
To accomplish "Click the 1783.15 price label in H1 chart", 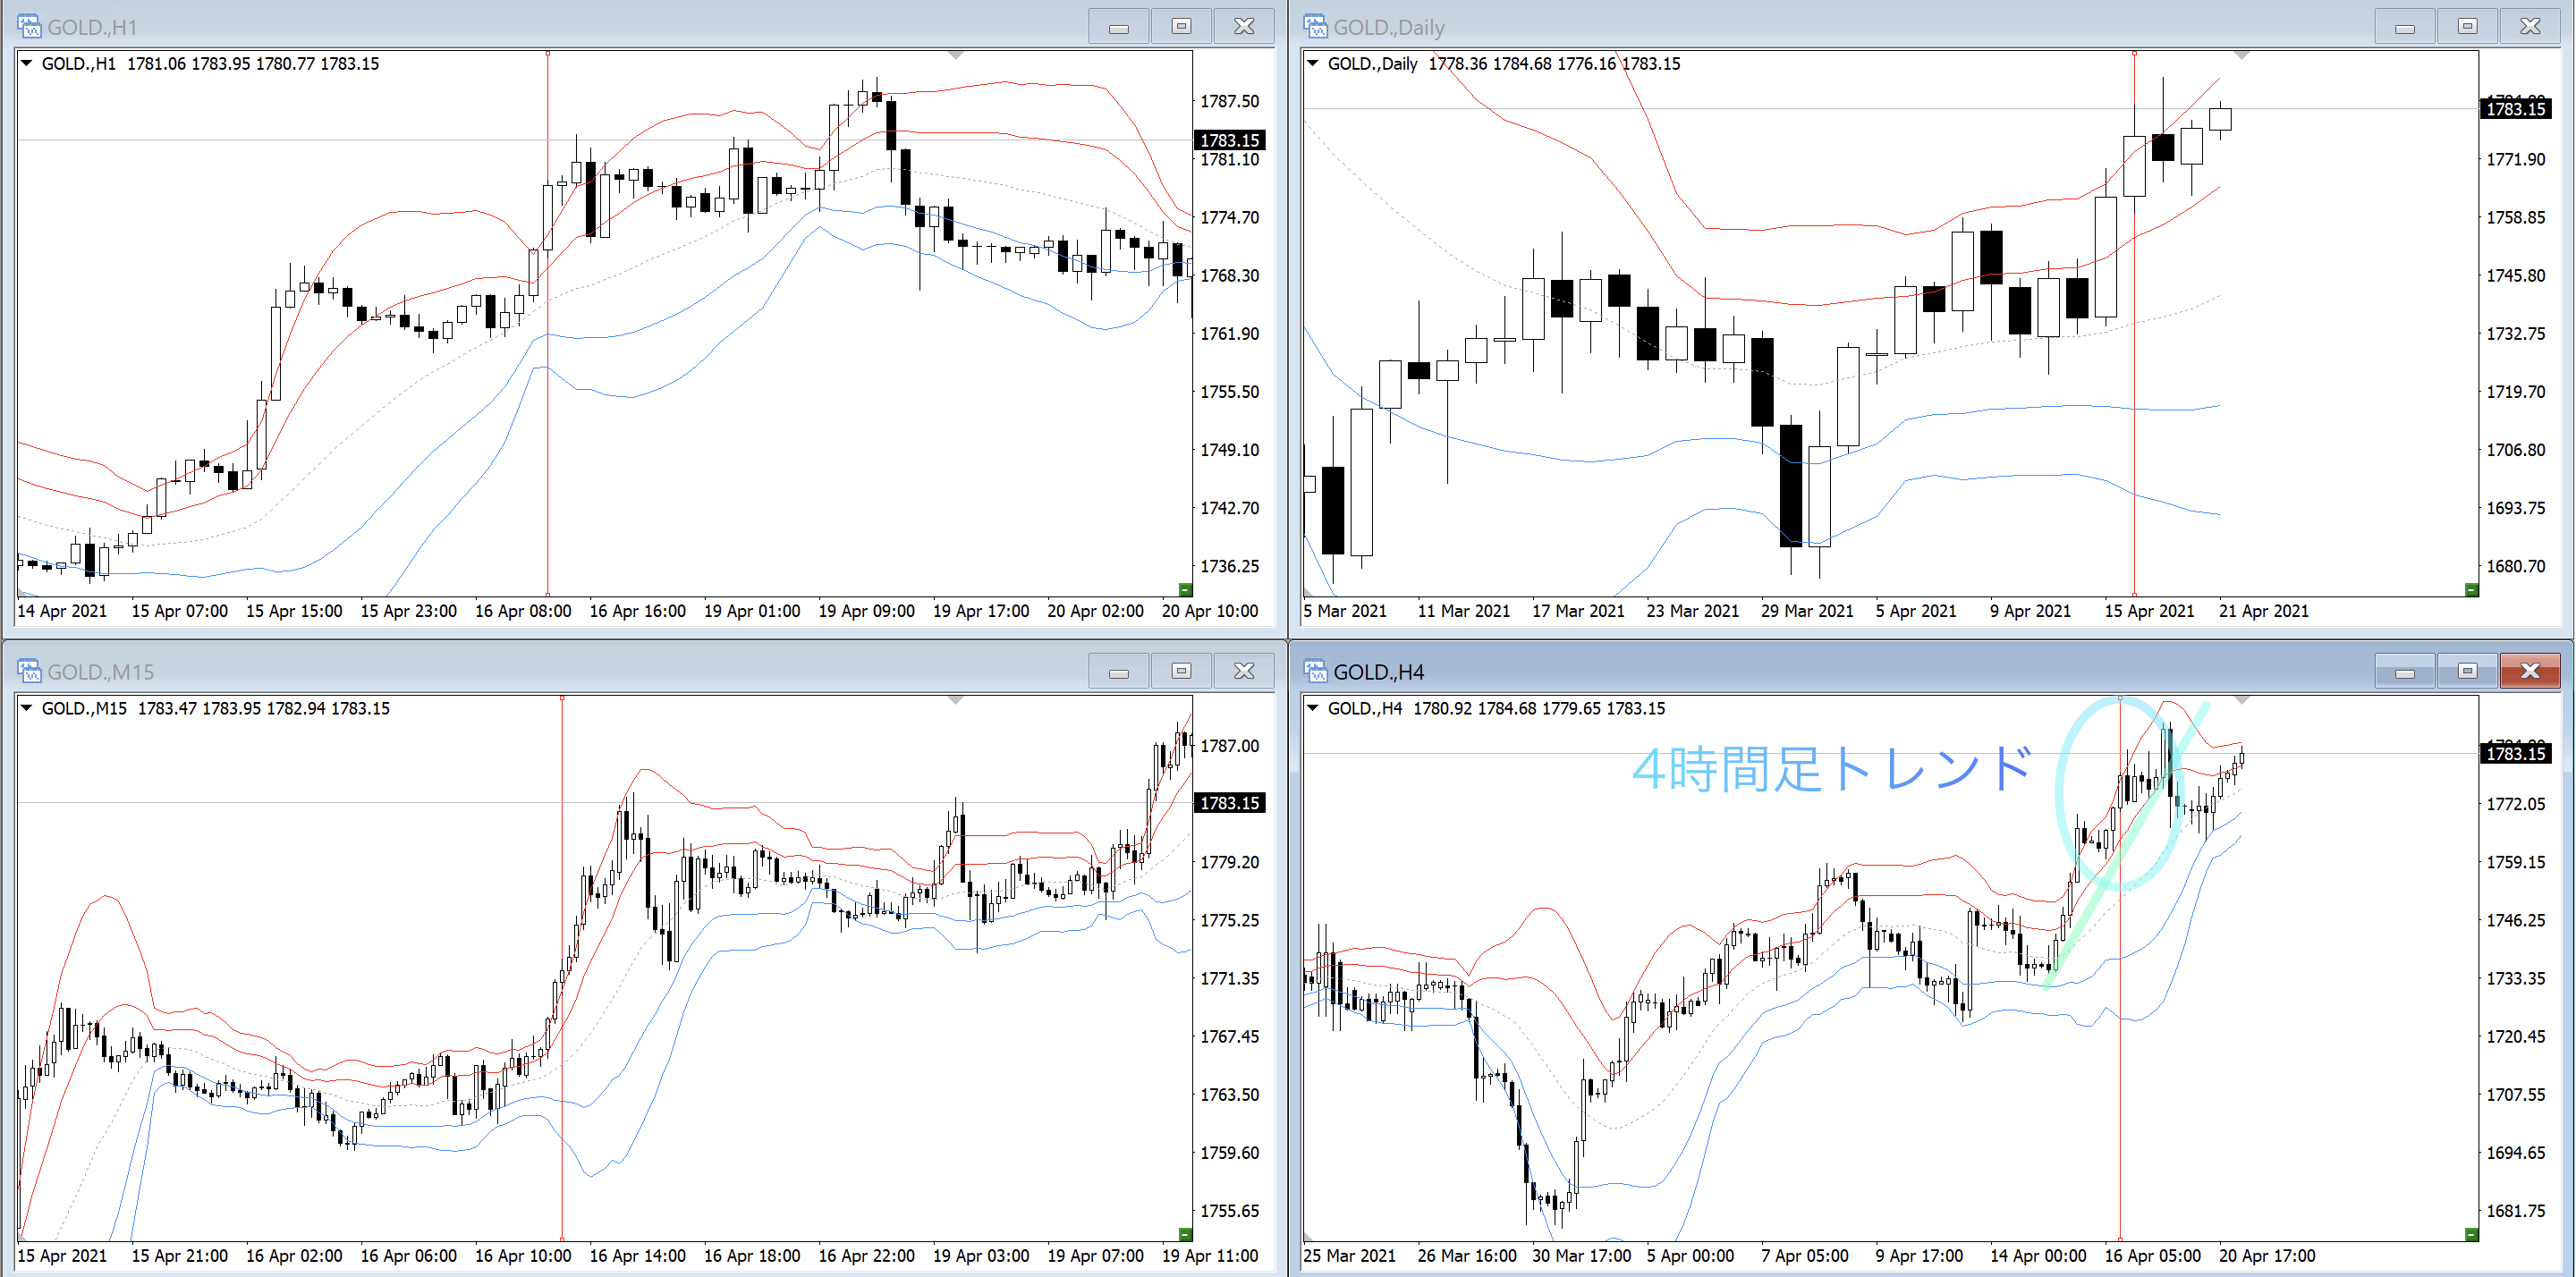I will pos(1229,141).
